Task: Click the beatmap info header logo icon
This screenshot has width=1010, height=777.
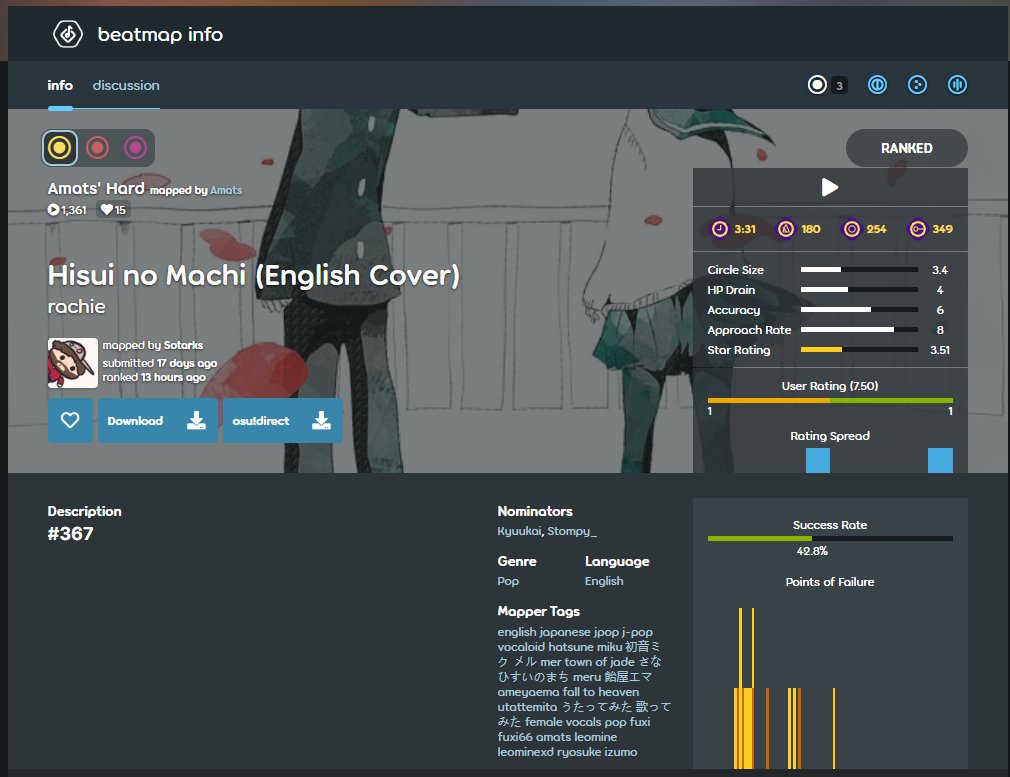Action: pos(68,34)
